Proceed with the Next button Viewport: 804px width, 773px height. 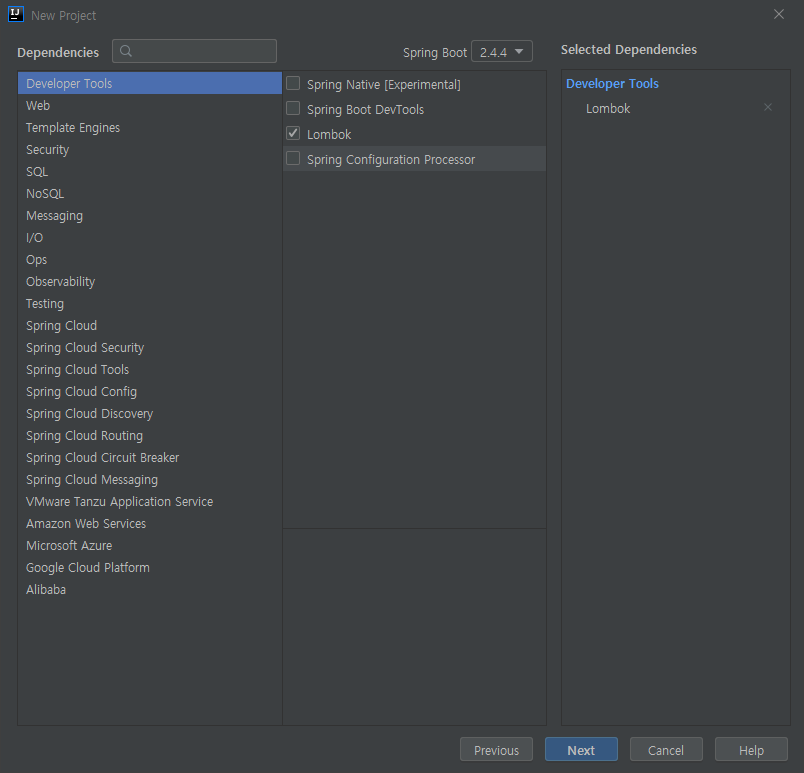click(x=581, y=750)
